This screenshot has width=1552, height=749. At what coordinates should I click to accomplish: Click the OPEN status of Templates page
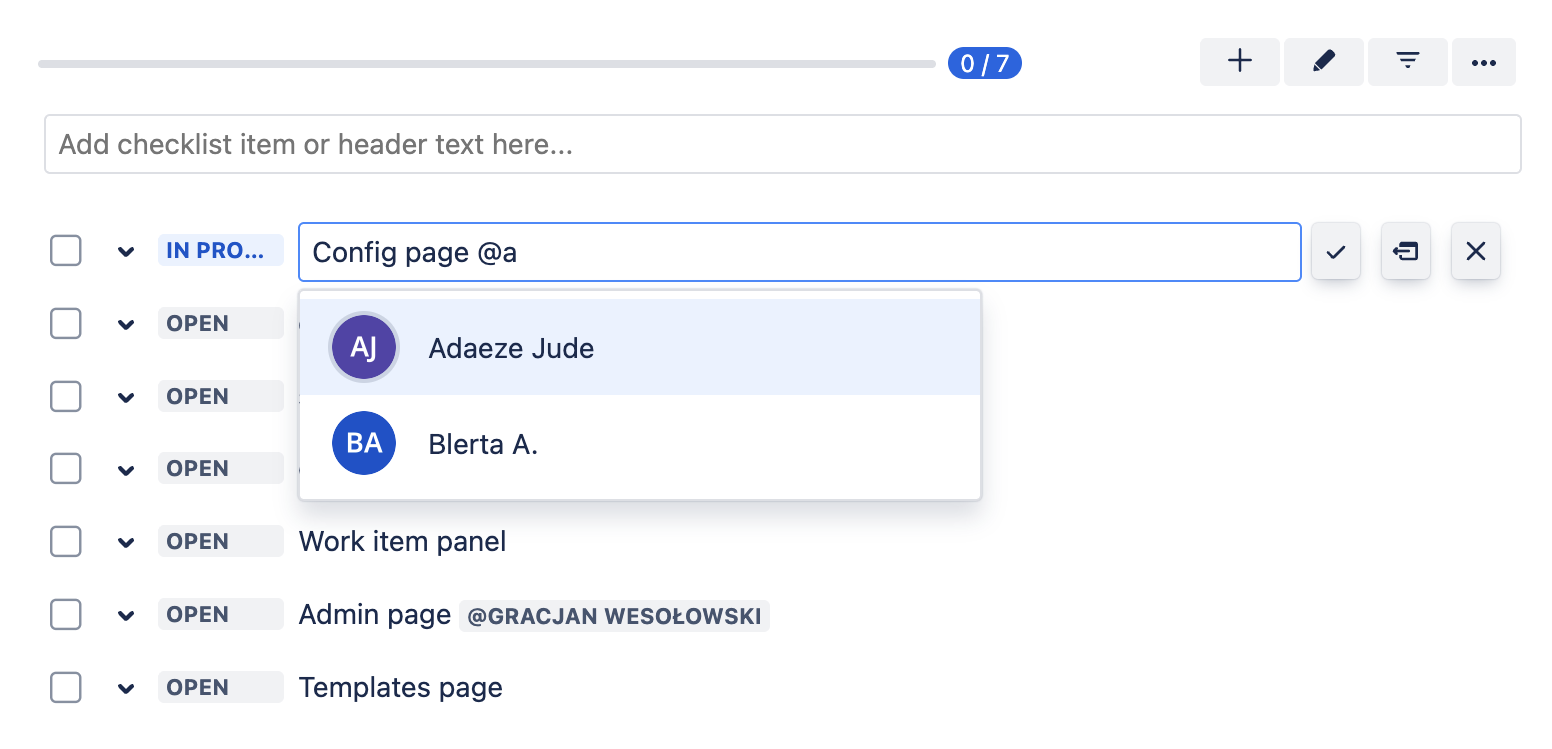click(x=220, y=687)
